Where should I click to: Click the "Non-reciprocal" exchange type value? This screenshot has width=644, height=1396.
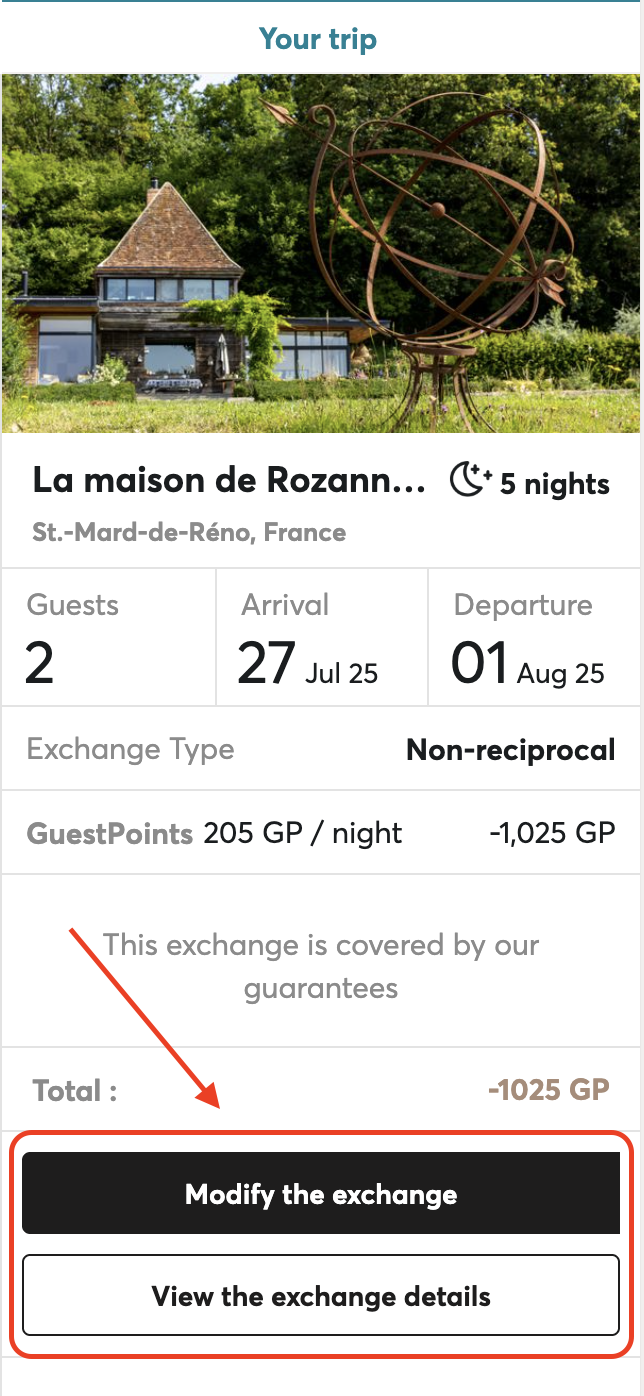tap(510, 749)
